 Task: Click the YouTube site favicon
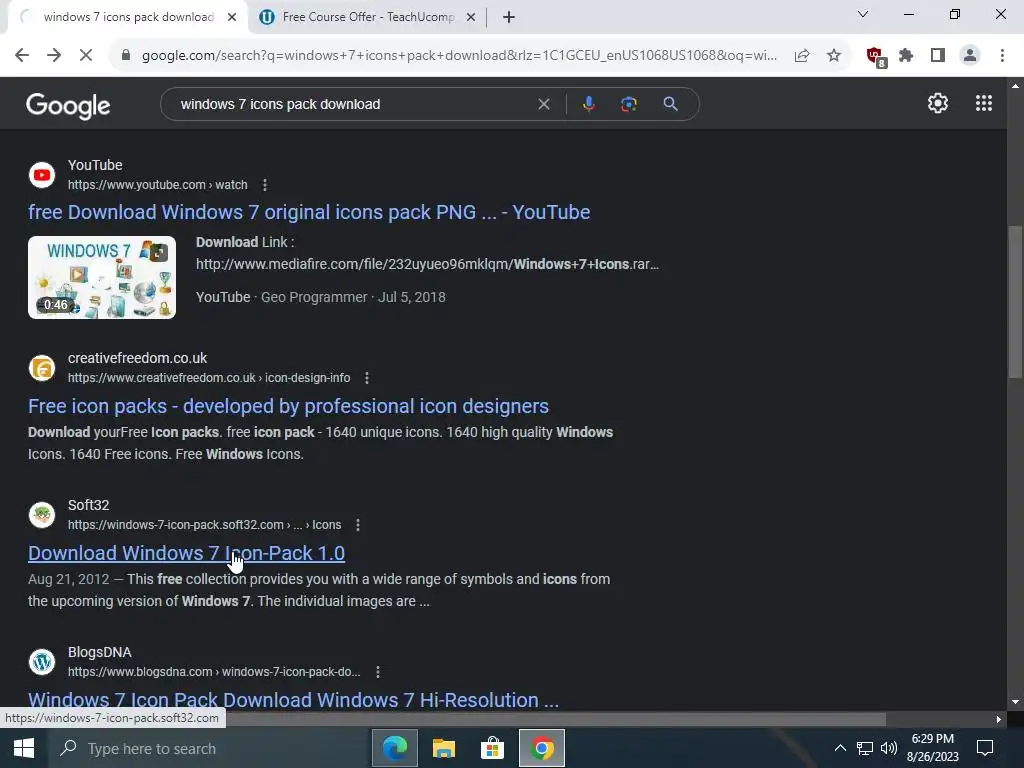click(x=42, y=175)
